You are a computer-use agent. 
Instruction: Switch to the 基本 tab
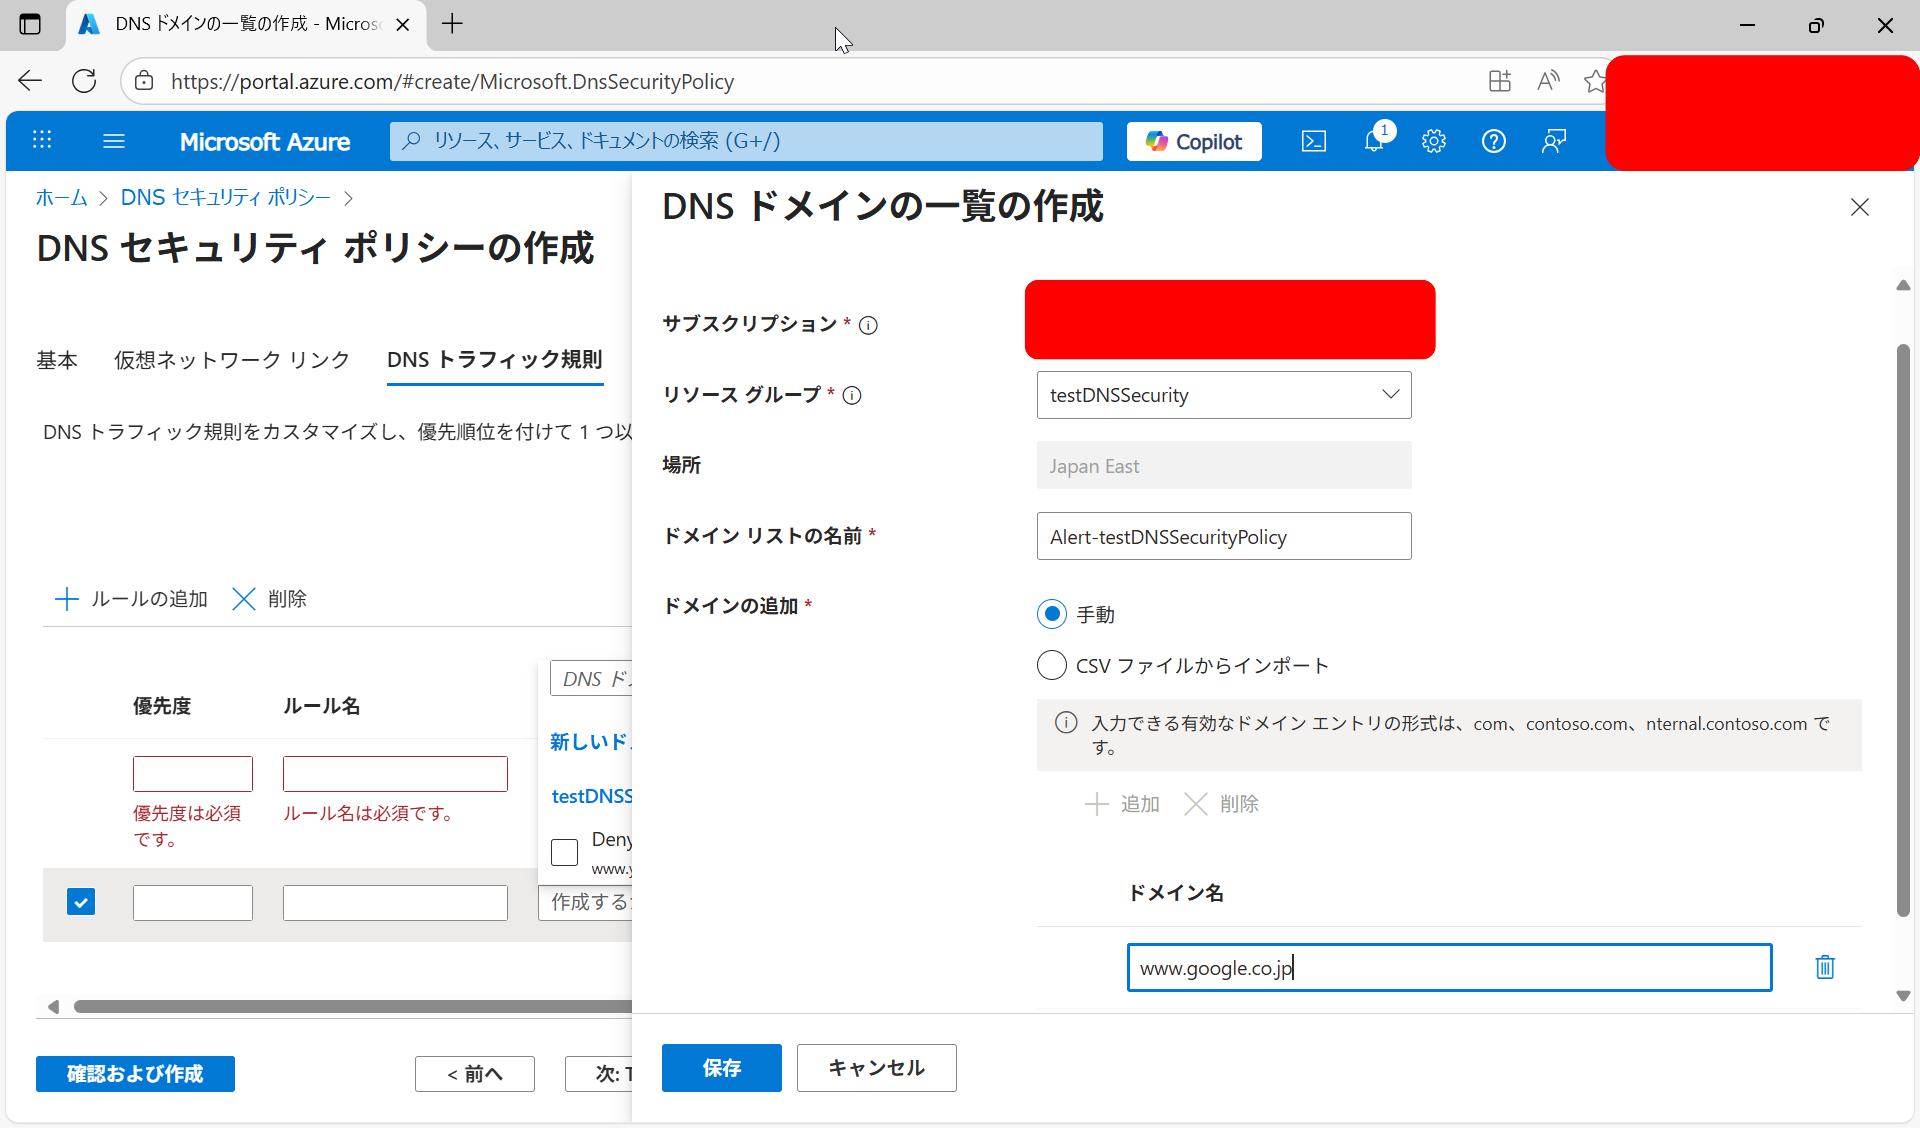(x=57, y=360)
